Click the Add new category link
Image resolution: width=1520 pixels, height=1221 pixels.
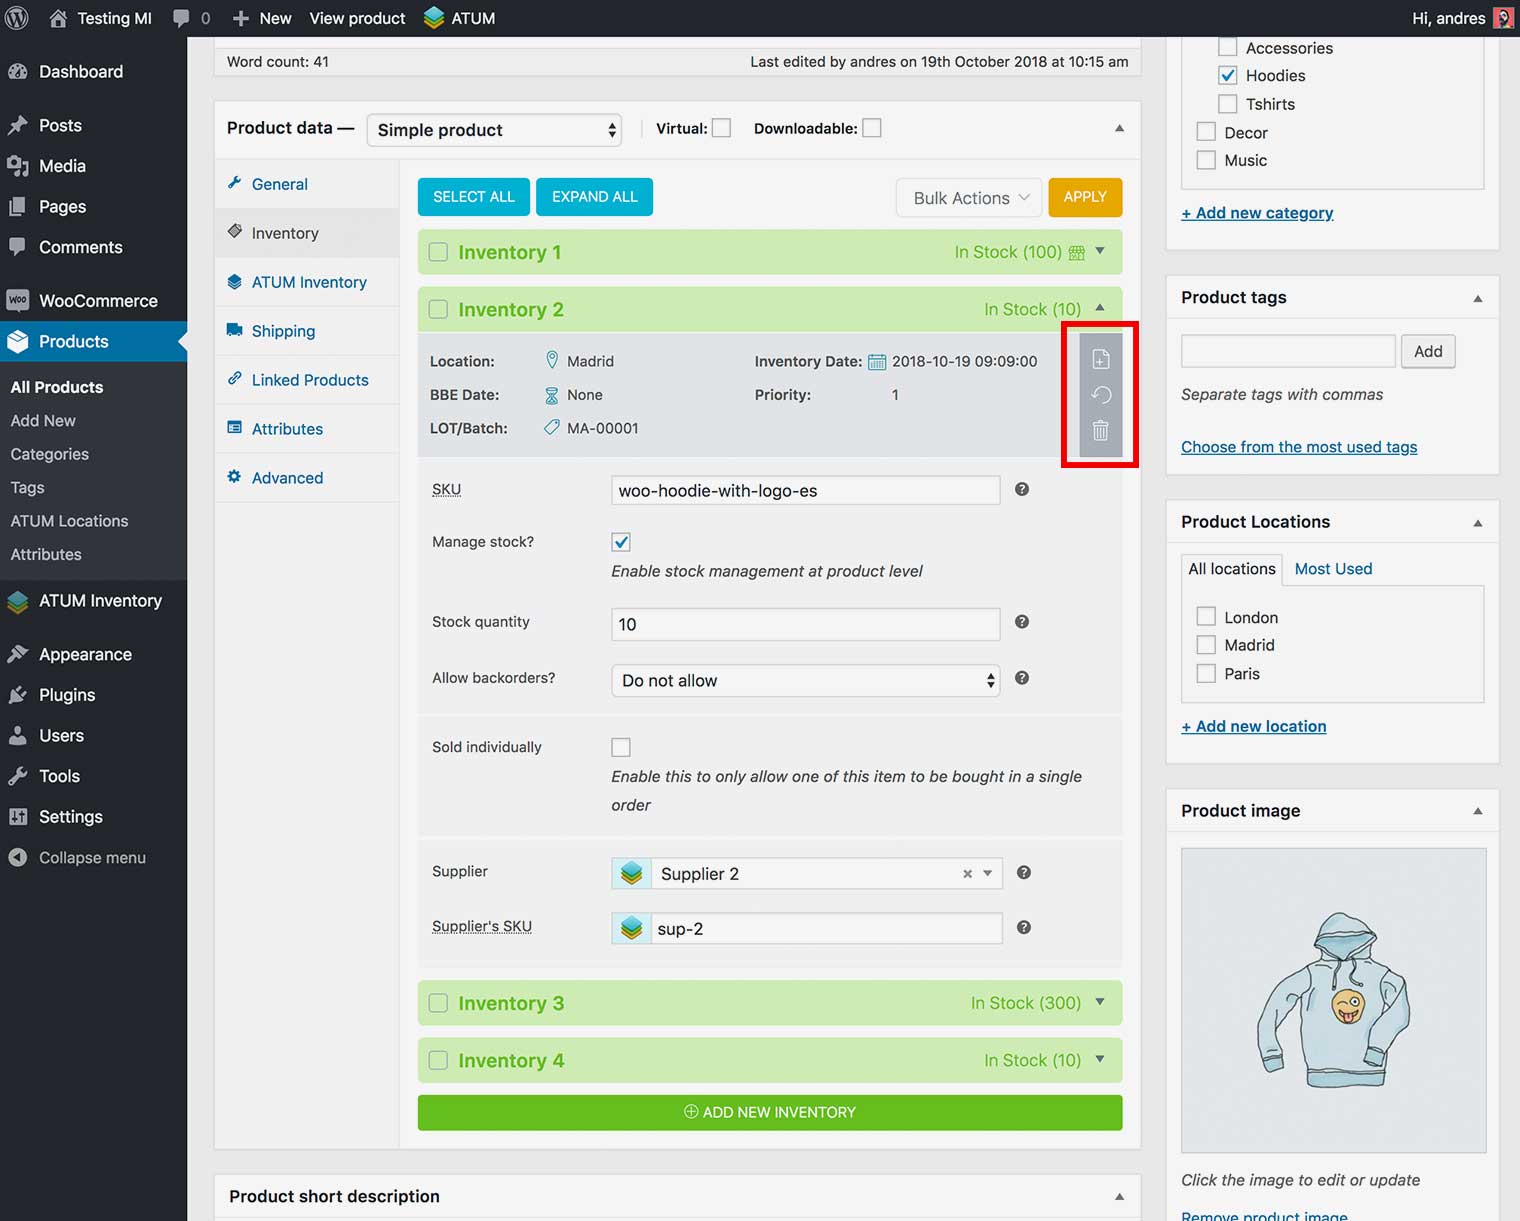click(1257, 213)
